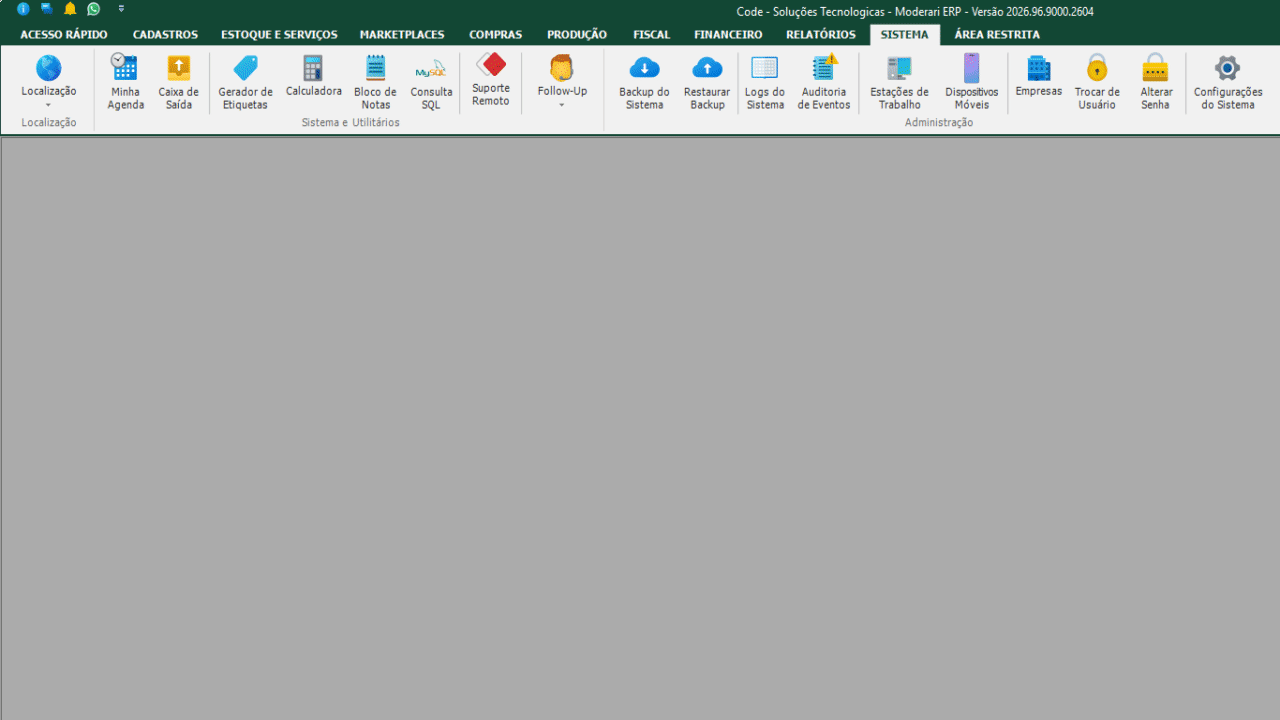Open ÁREA RESTRITA tab
The height and width of the screenshot is (720, 1280).
[997, 35]
